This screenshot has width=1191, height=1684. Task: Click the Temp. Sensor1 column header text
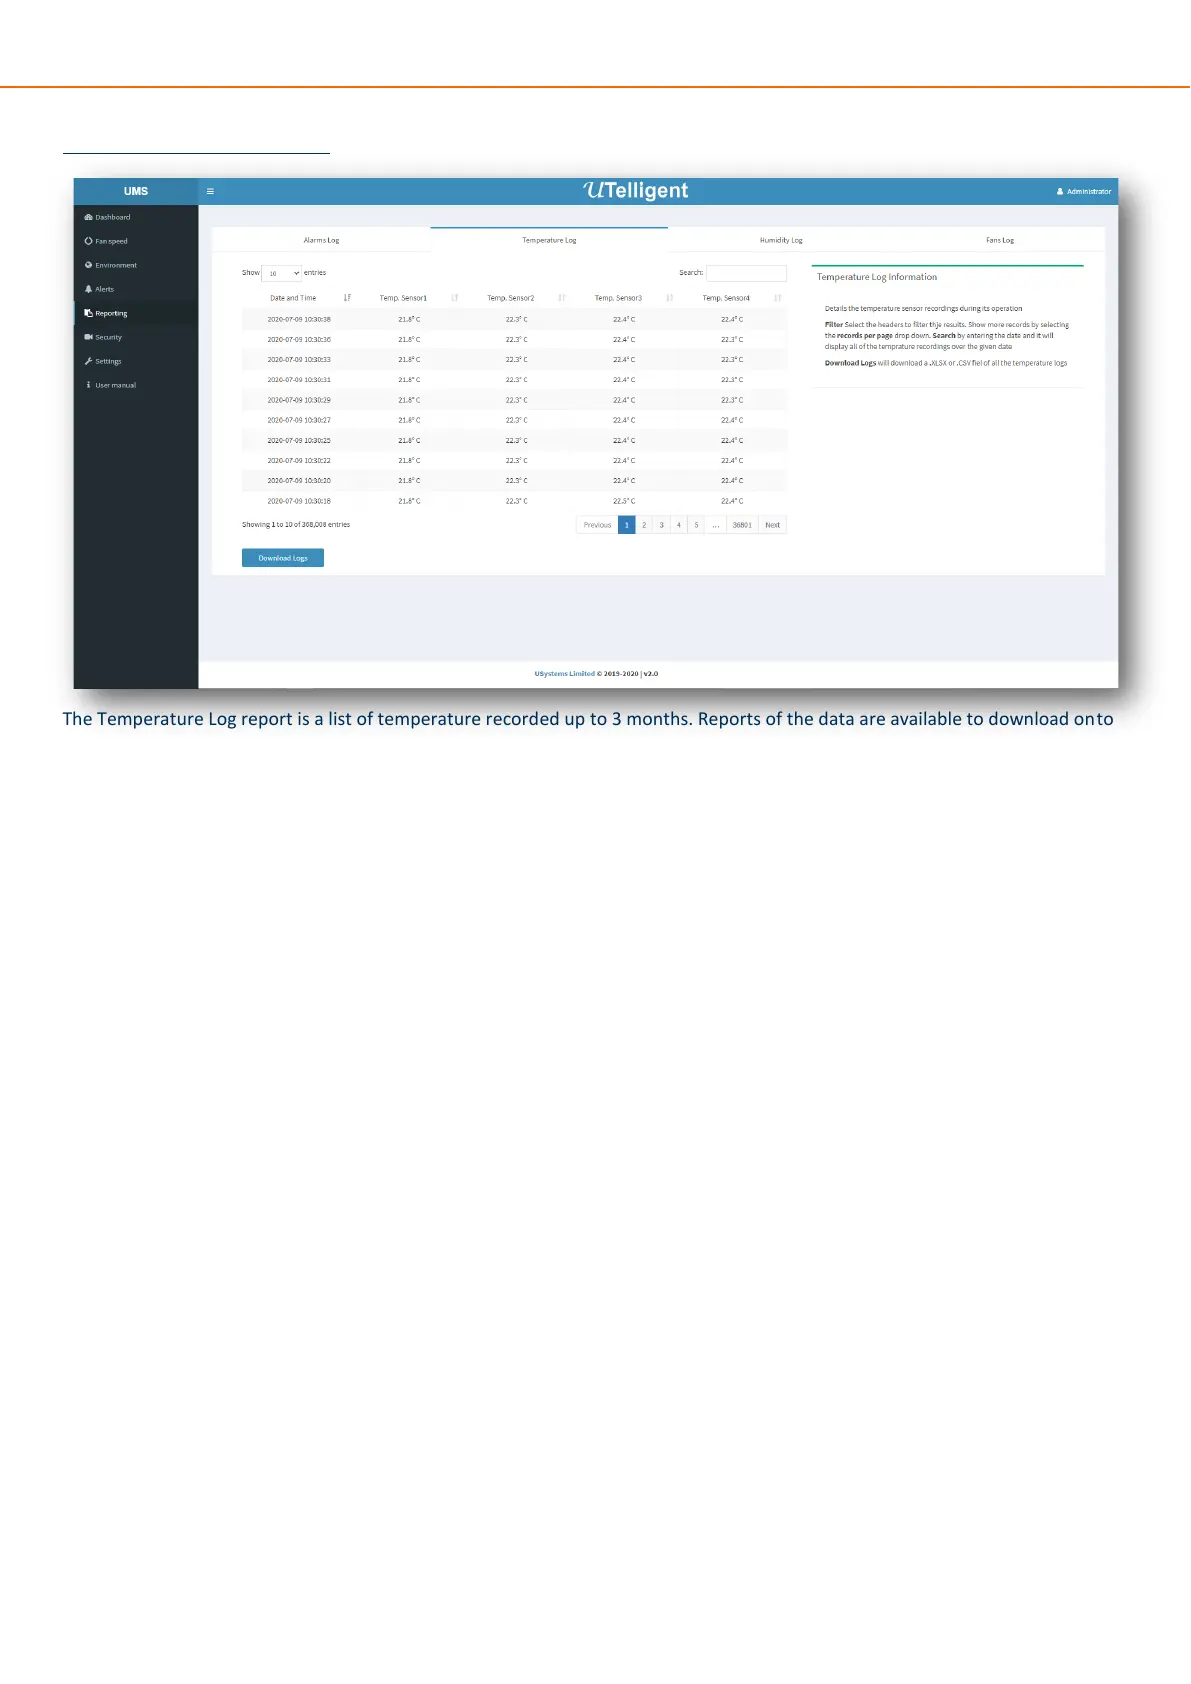(x=403, y=298)
